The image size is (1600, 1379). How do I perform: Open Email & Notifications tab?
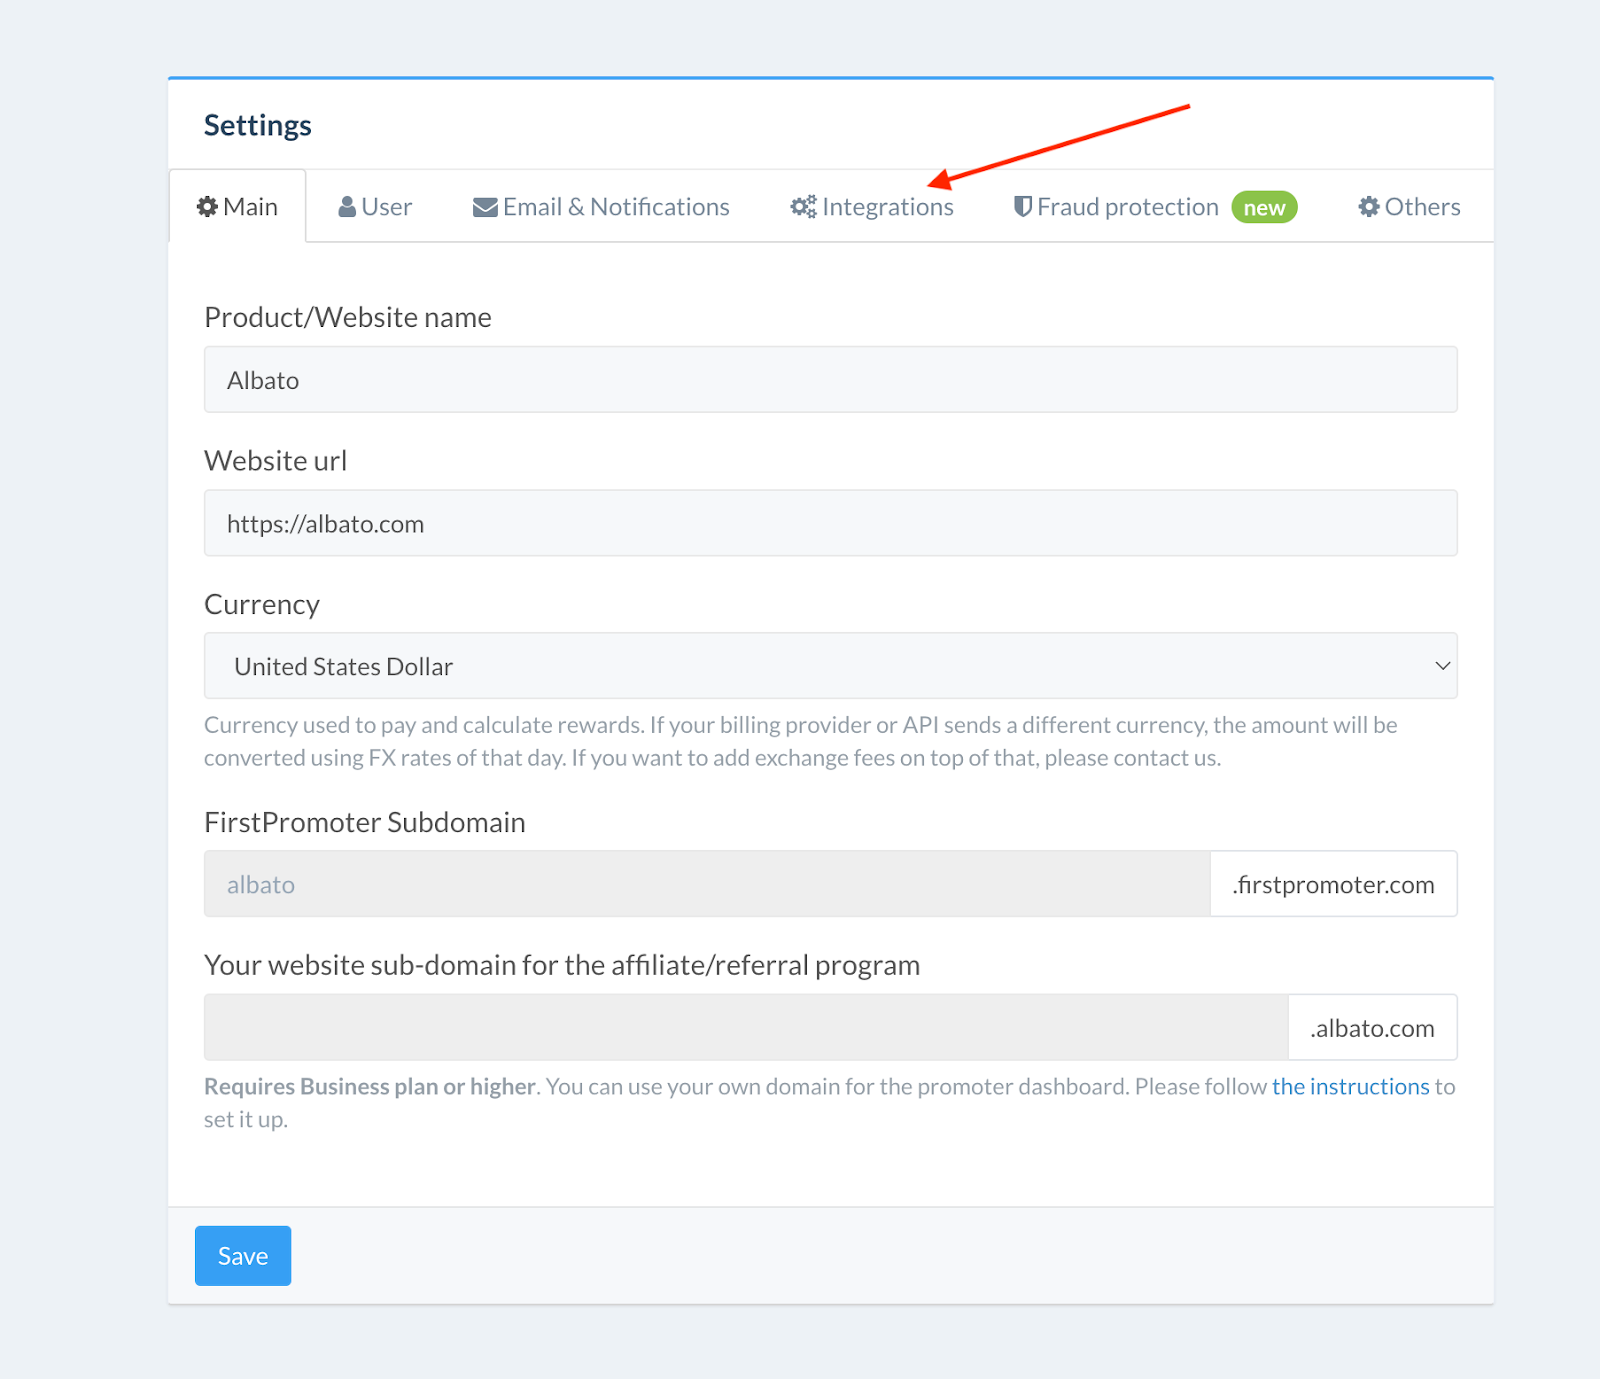(601, 207)
